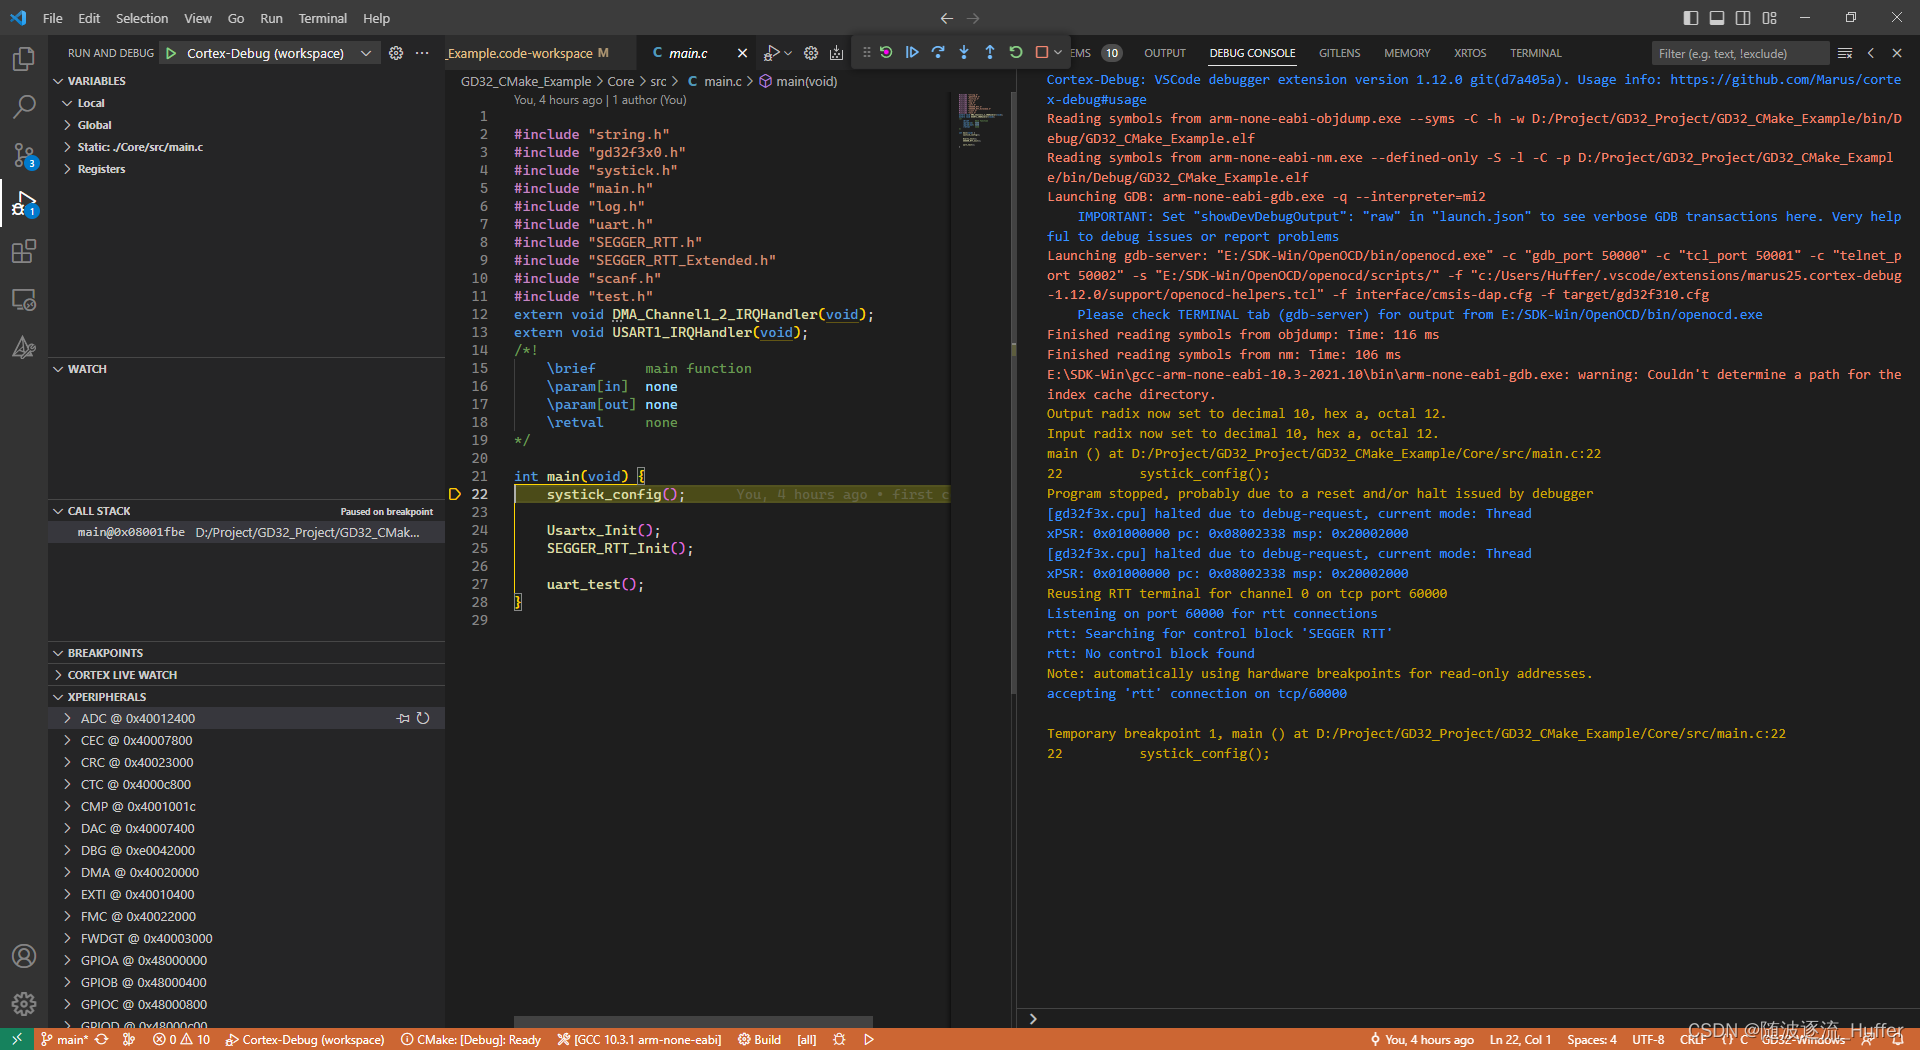Step over the current line
Screen dimensions: 1920x1050
click(x=938, y=53)
